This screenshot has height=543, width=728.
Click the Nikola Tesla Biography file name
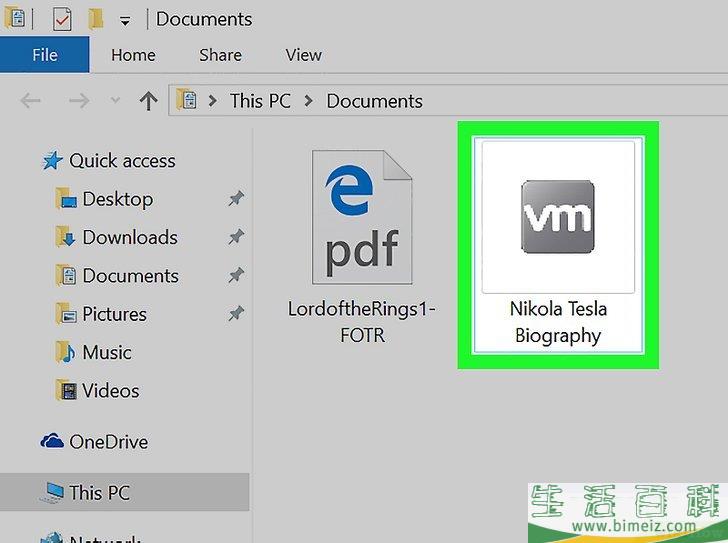click(x=558, y=322)
